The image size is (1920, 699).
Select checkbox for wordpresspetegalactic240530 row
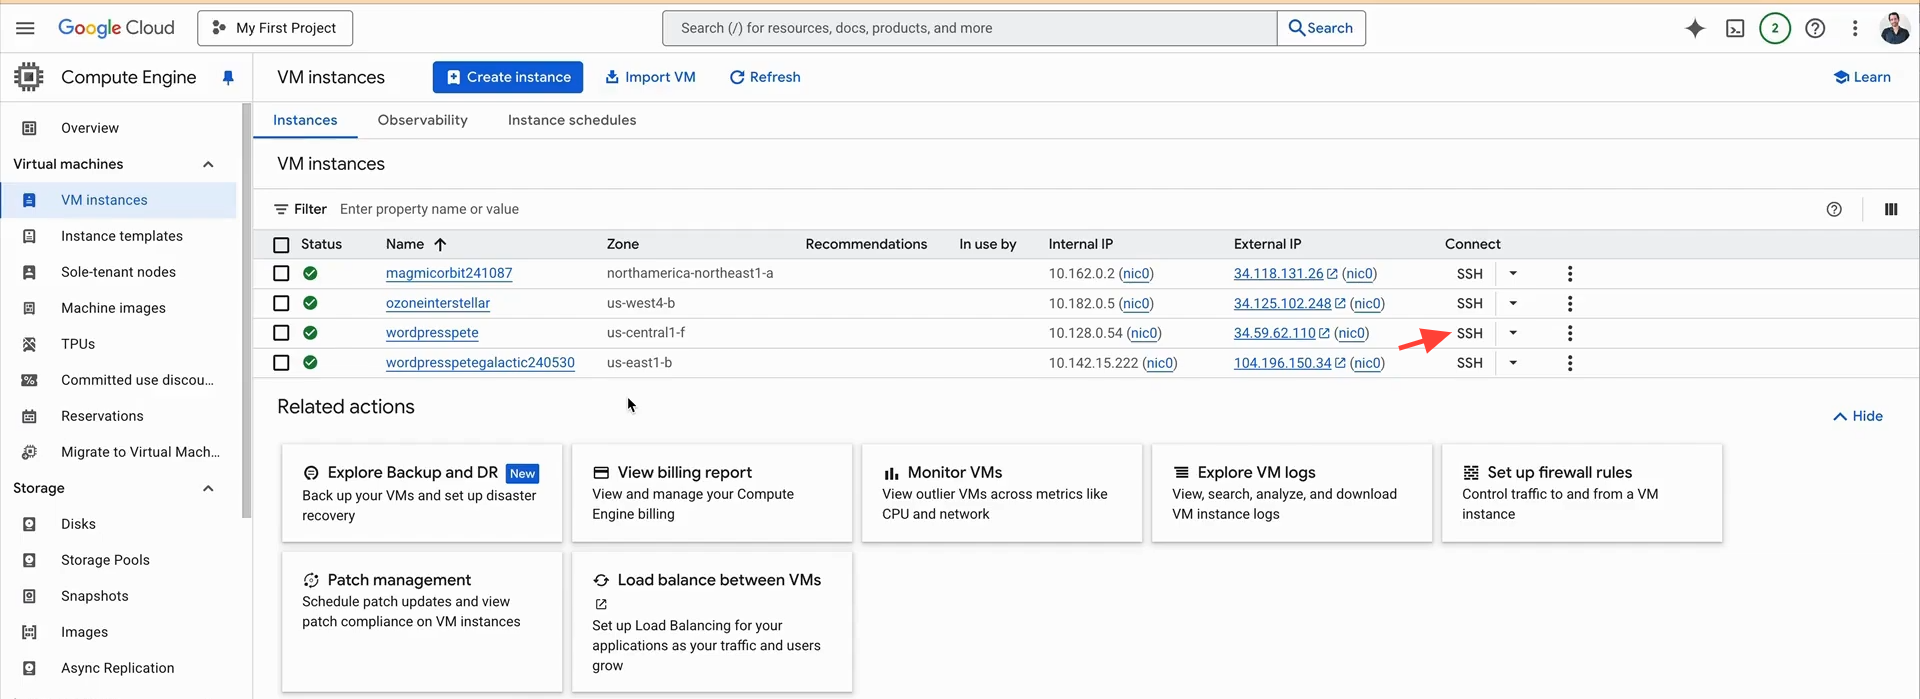tap(281, 363)
